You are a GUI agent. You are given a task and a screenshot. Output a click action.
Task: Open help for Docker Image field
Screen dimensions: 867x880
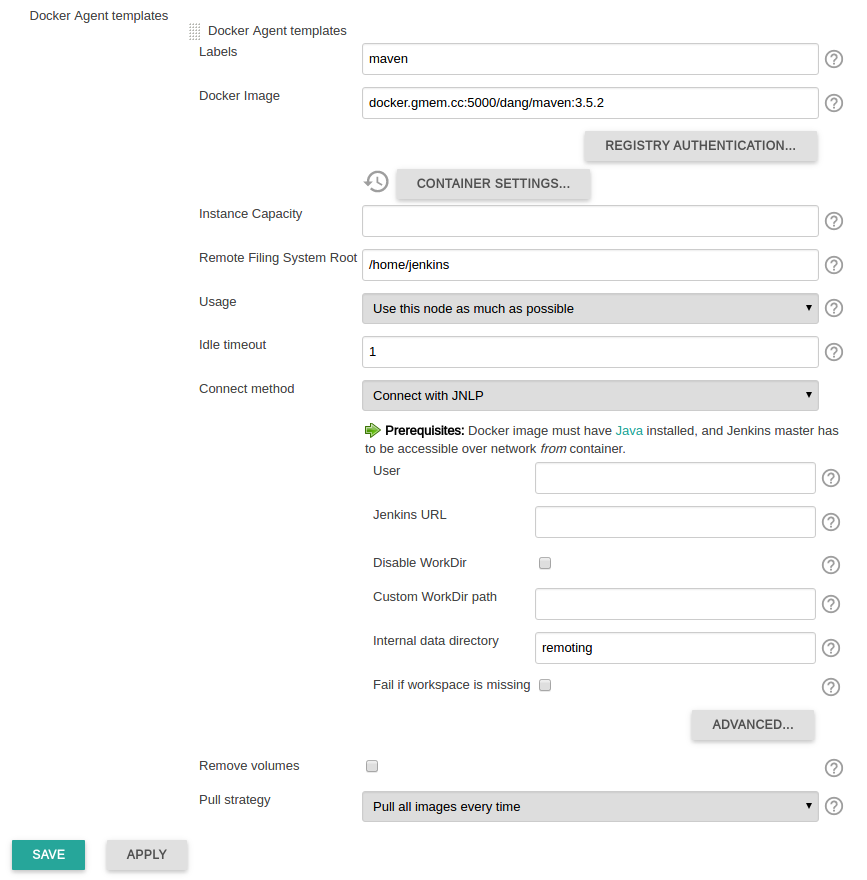(834, 103)
